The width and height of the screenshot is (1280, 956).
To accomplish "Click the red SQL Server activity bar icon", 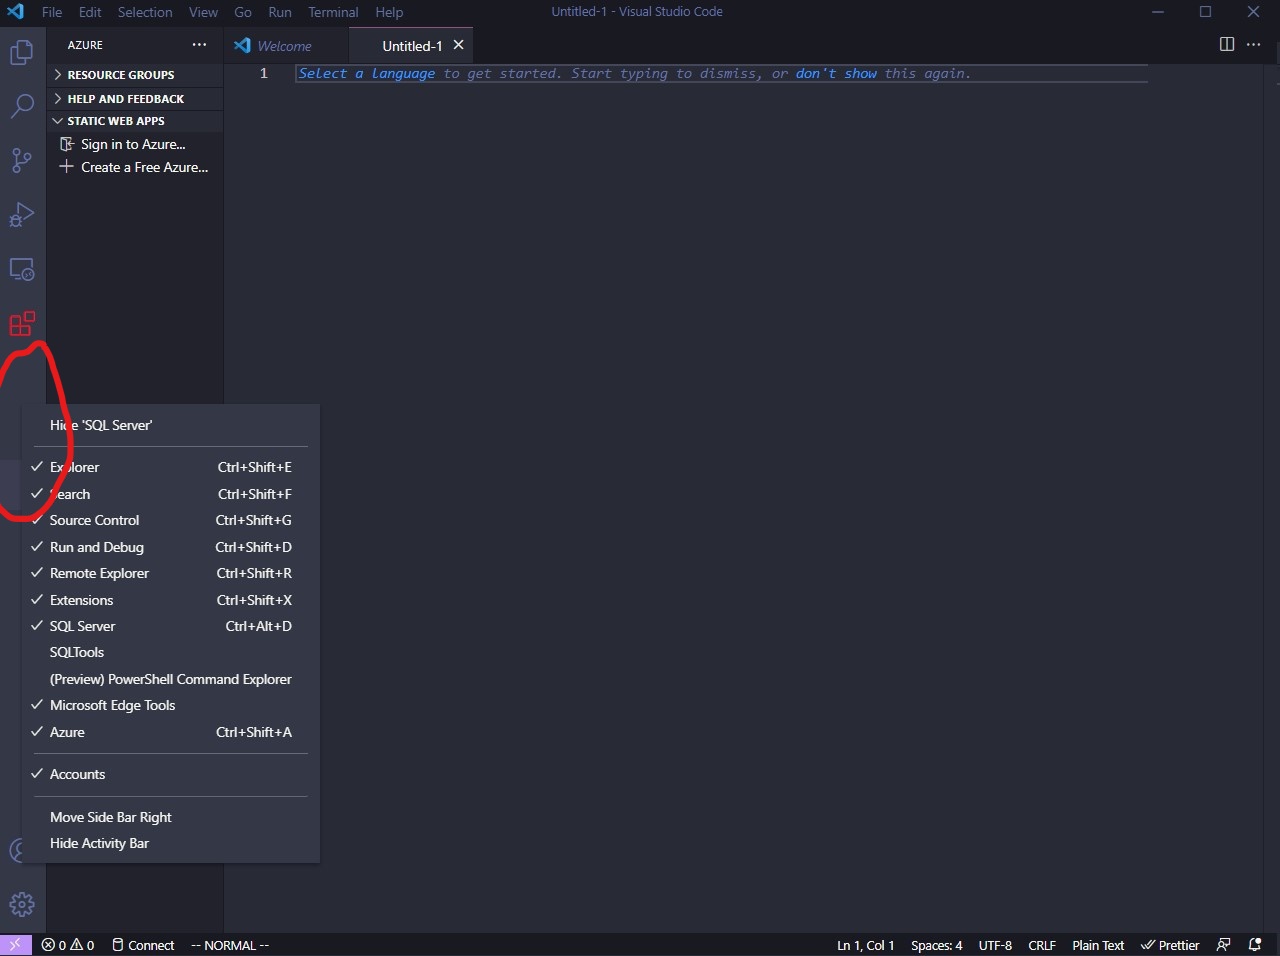I will point(22,323).
